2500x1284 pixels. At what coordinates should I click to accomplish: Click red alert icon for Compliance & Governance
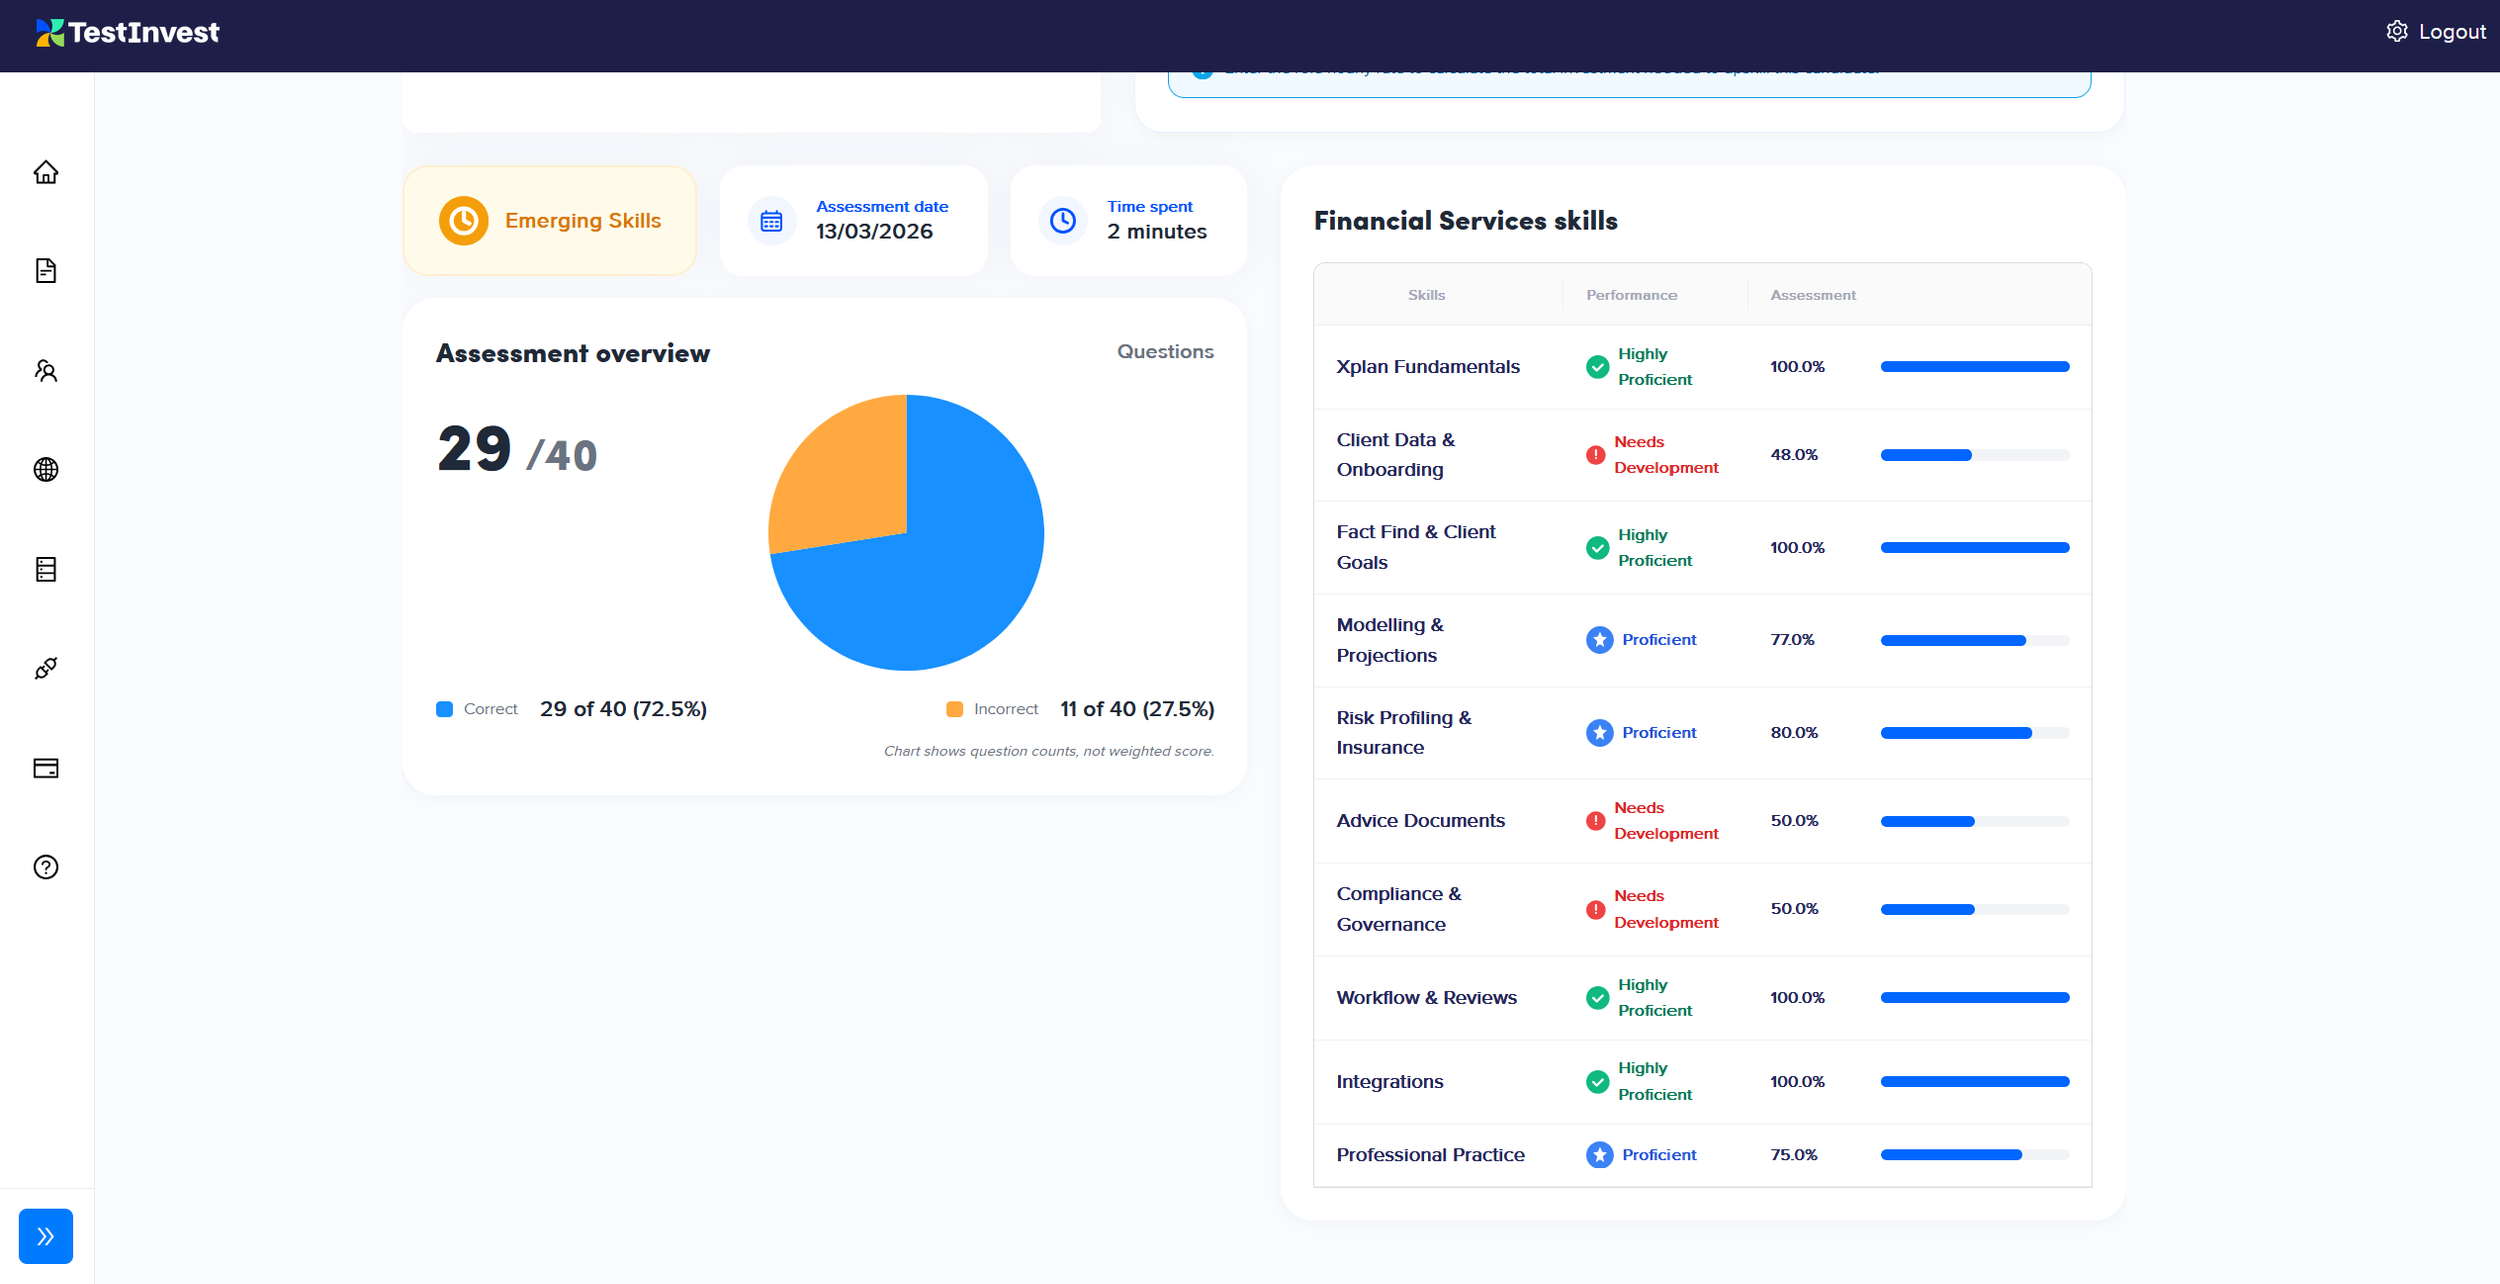click(x=1596, y=910)
